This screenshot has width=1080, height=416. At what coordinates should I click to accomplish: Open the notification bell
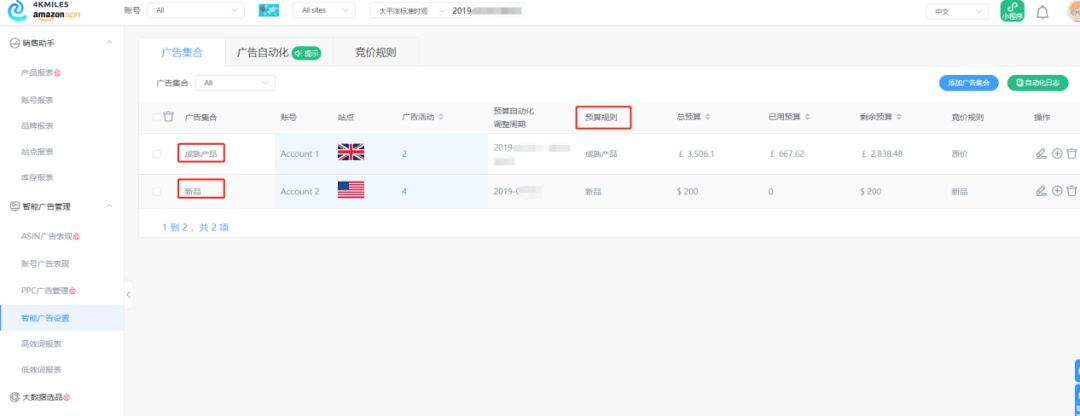[1042, 12]
